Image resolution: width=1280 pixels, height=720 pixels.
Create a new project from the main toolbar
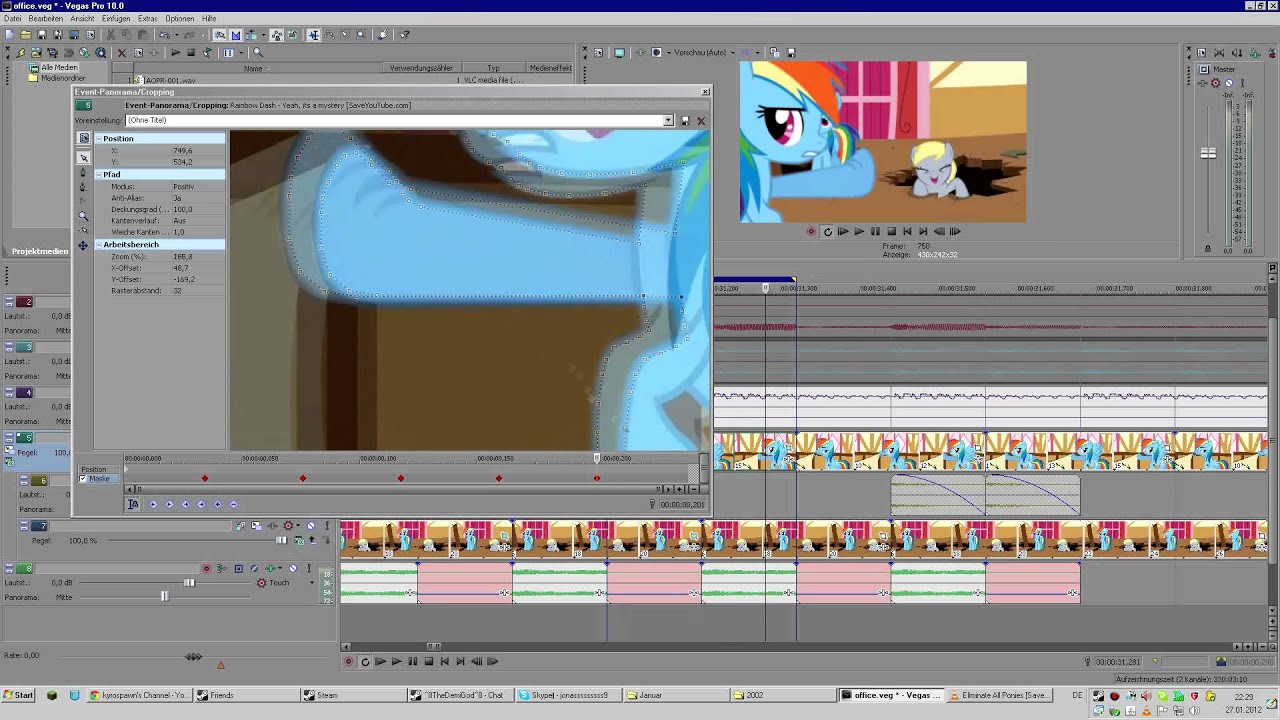click(x=9, y=34)
